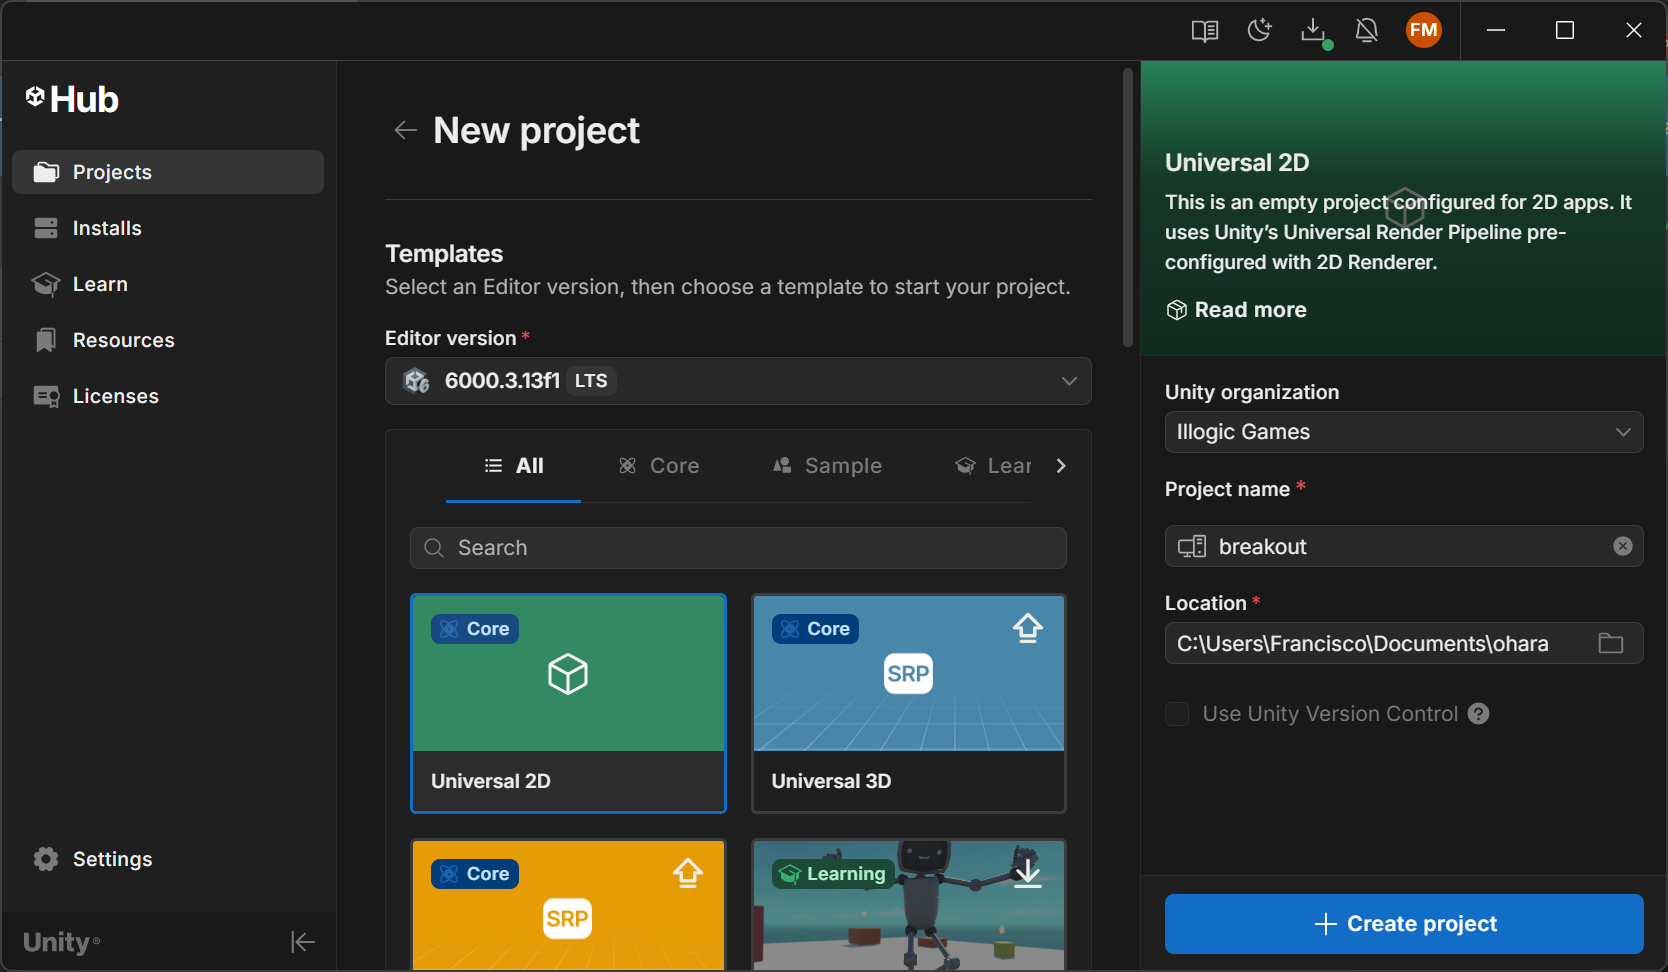Click the Learning badge on the robot template
The image size is (1668, 972).
click(833, 874)
